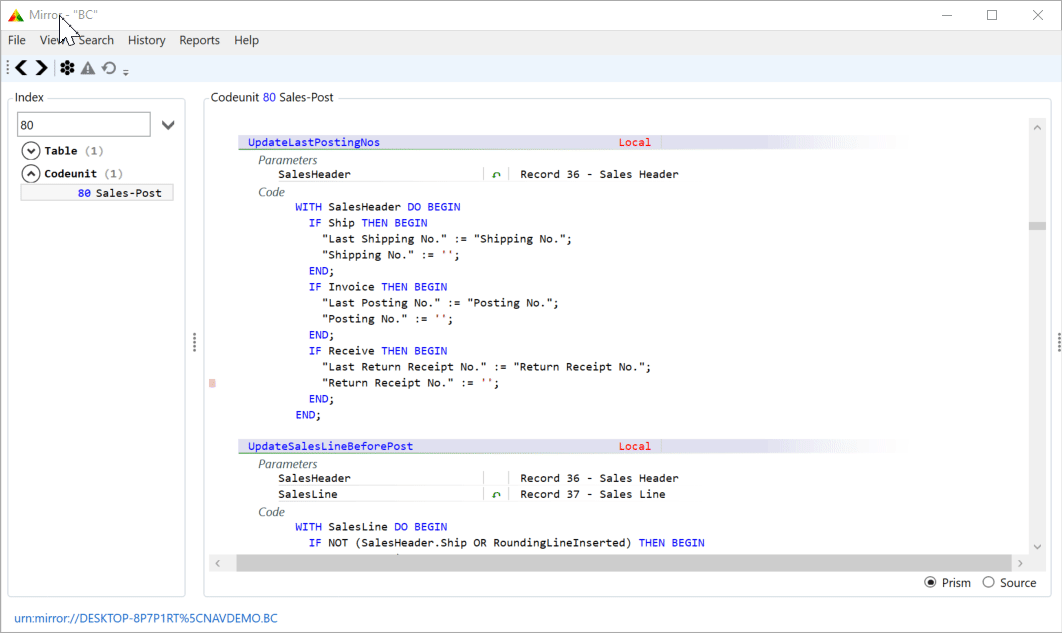Viewport: 1062px width, 633px height.
Task: Open the View menu
Action: pos(52,40)
